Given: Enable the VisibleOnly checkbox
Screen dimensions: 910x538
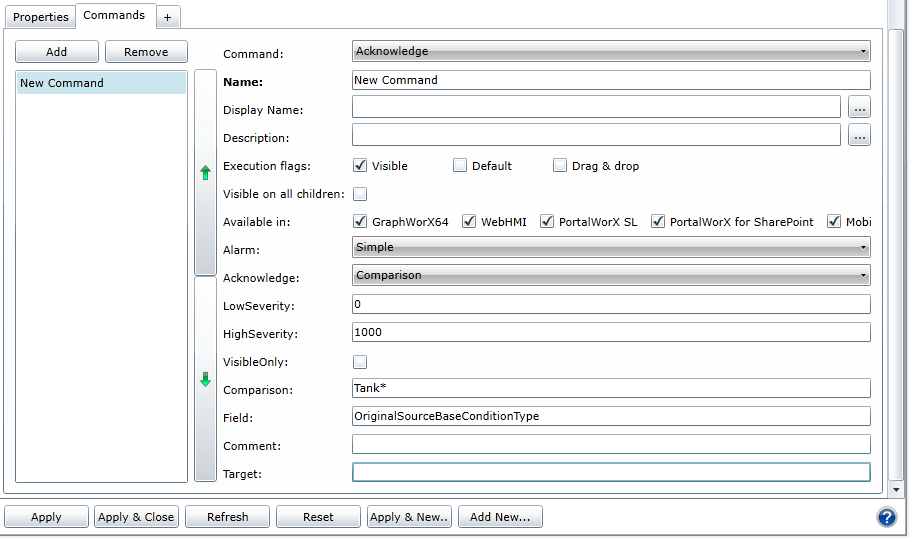Looking at the screenshot, I should click(360, 362).
